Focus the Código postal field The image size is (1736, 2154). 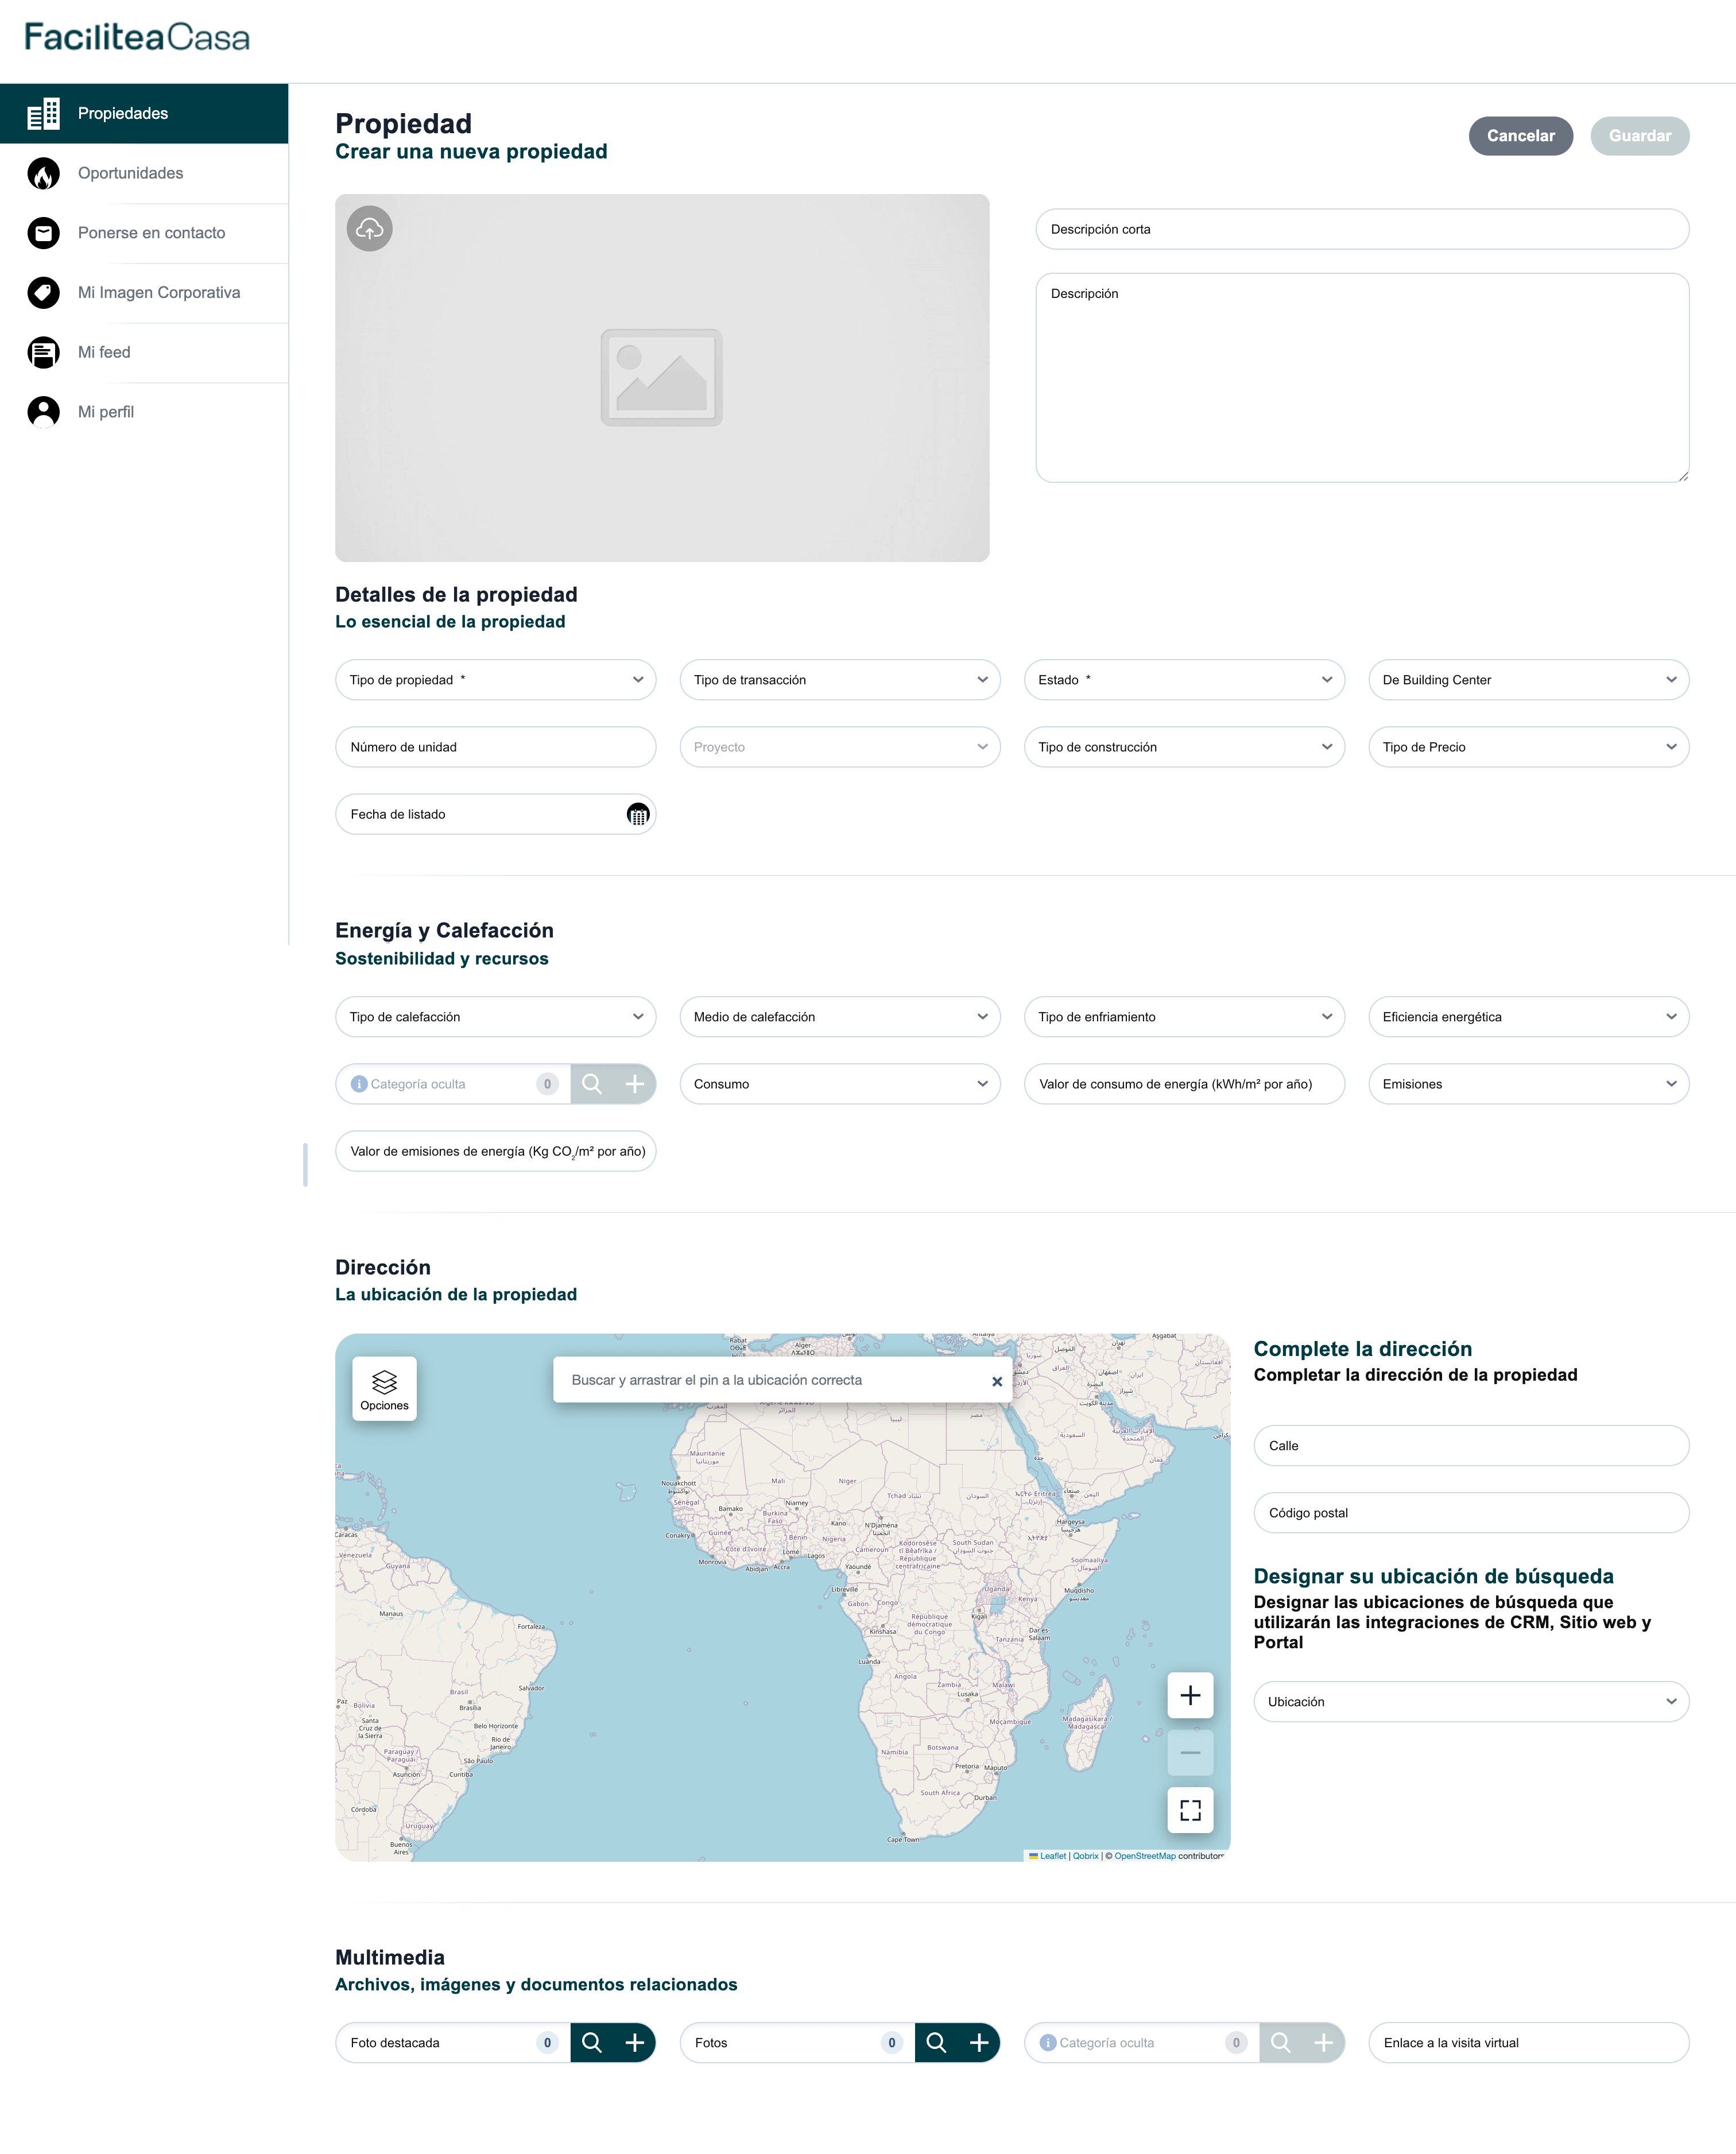point(1470,1513)
